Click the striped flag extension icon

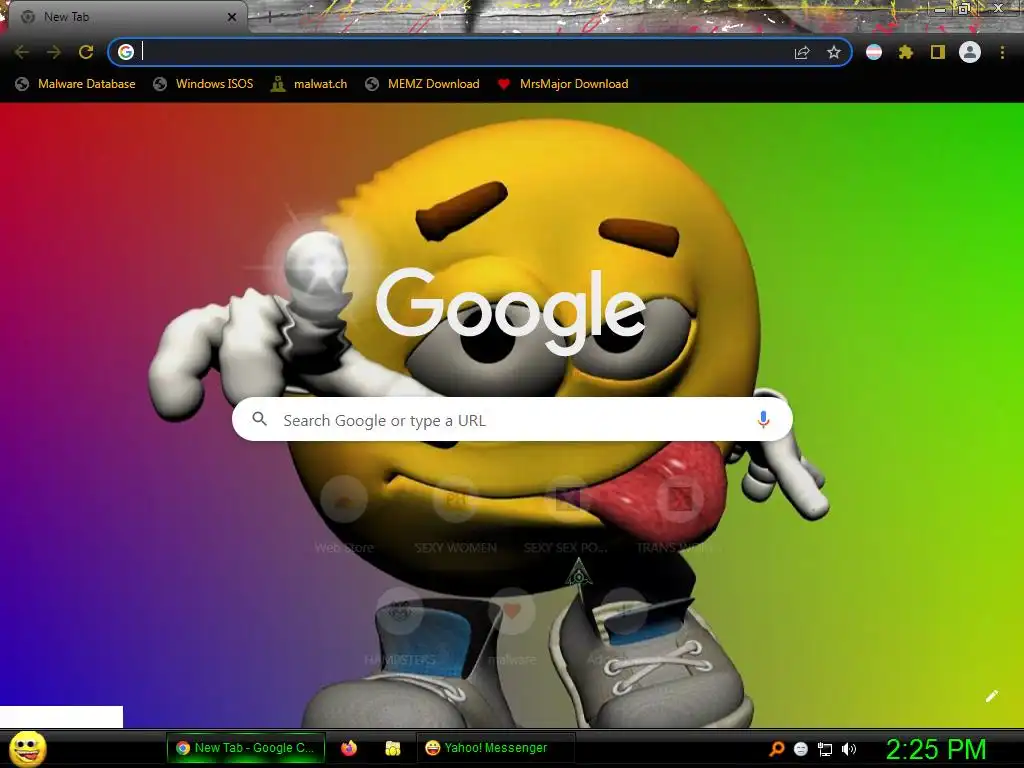874,52
